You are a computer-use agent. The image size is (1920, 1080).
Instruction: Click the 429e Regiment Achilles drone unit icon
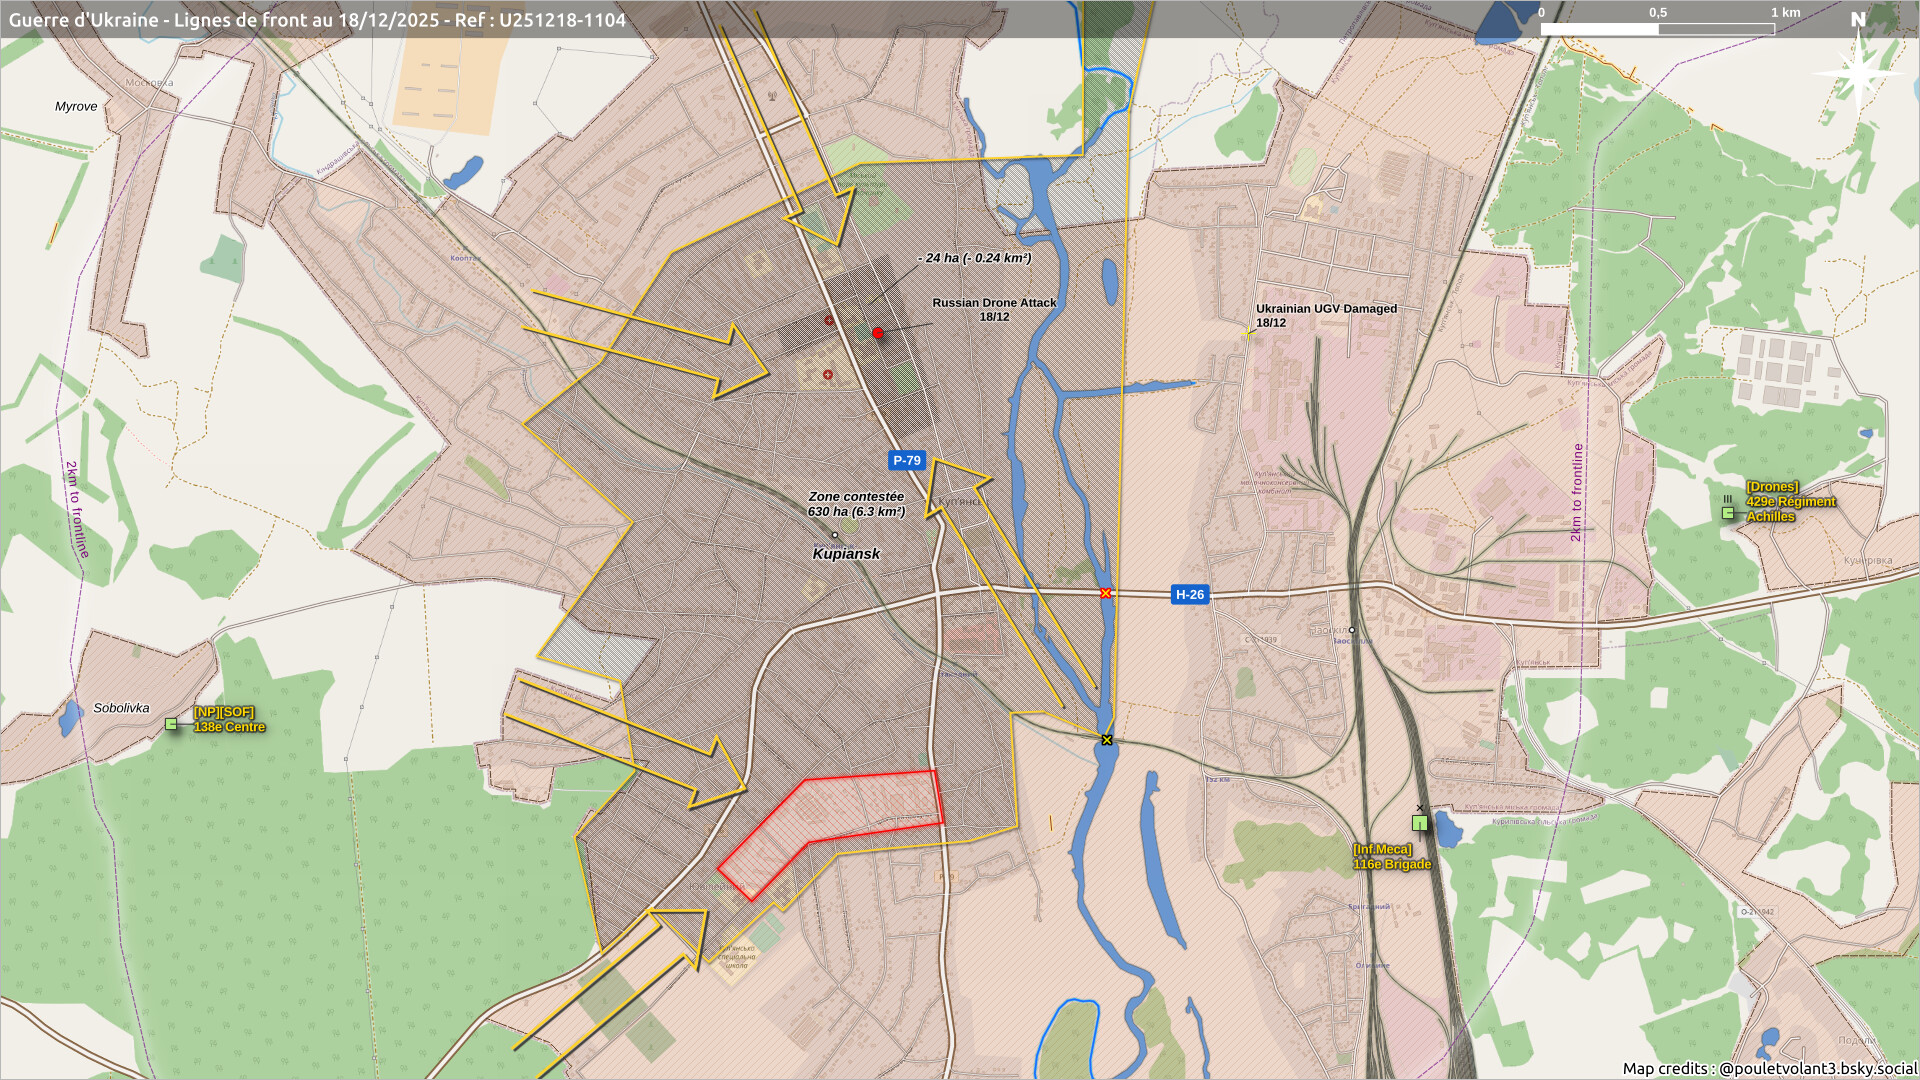click(x=1727, y=512)
